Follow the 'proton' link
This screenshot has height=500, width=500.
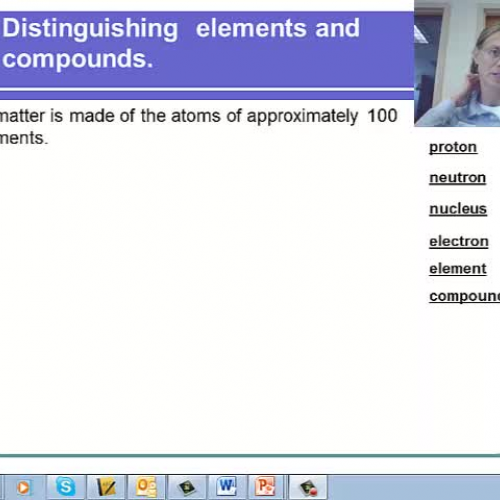(453, 147)
